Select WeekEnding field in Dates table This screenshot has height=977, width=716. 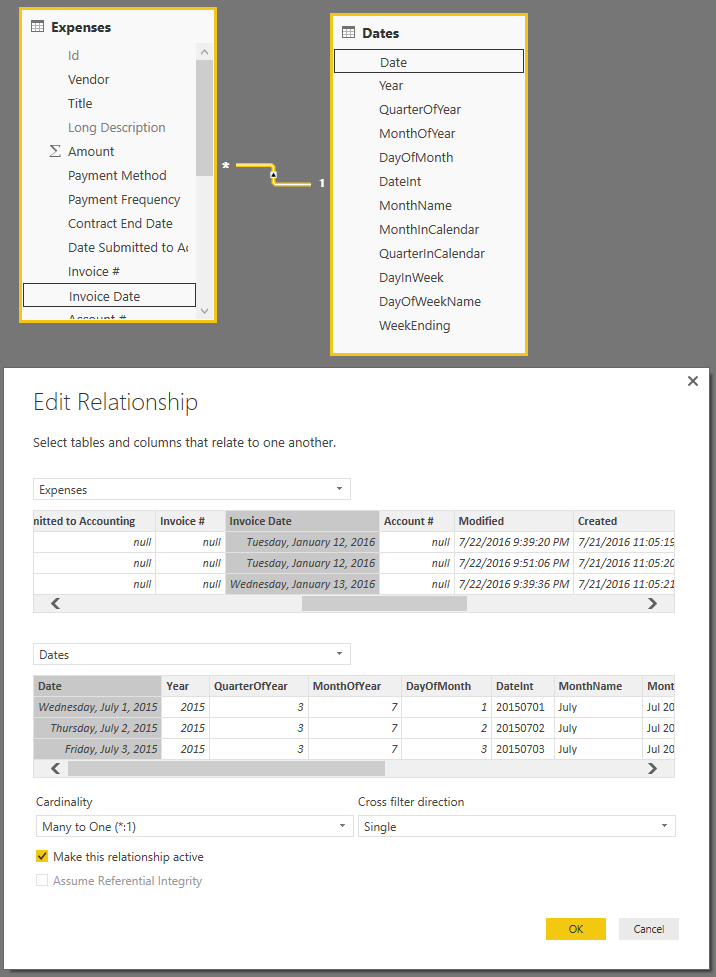tap(414, 325)
